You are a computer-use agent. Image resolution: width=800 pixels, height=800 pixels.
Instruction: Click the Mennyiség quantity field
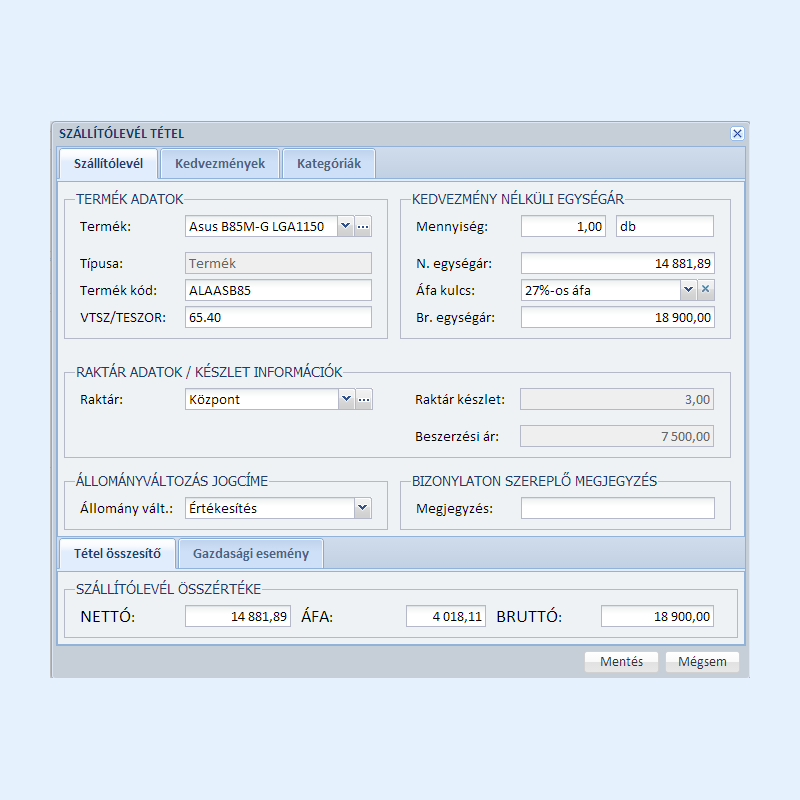[563, 227]
